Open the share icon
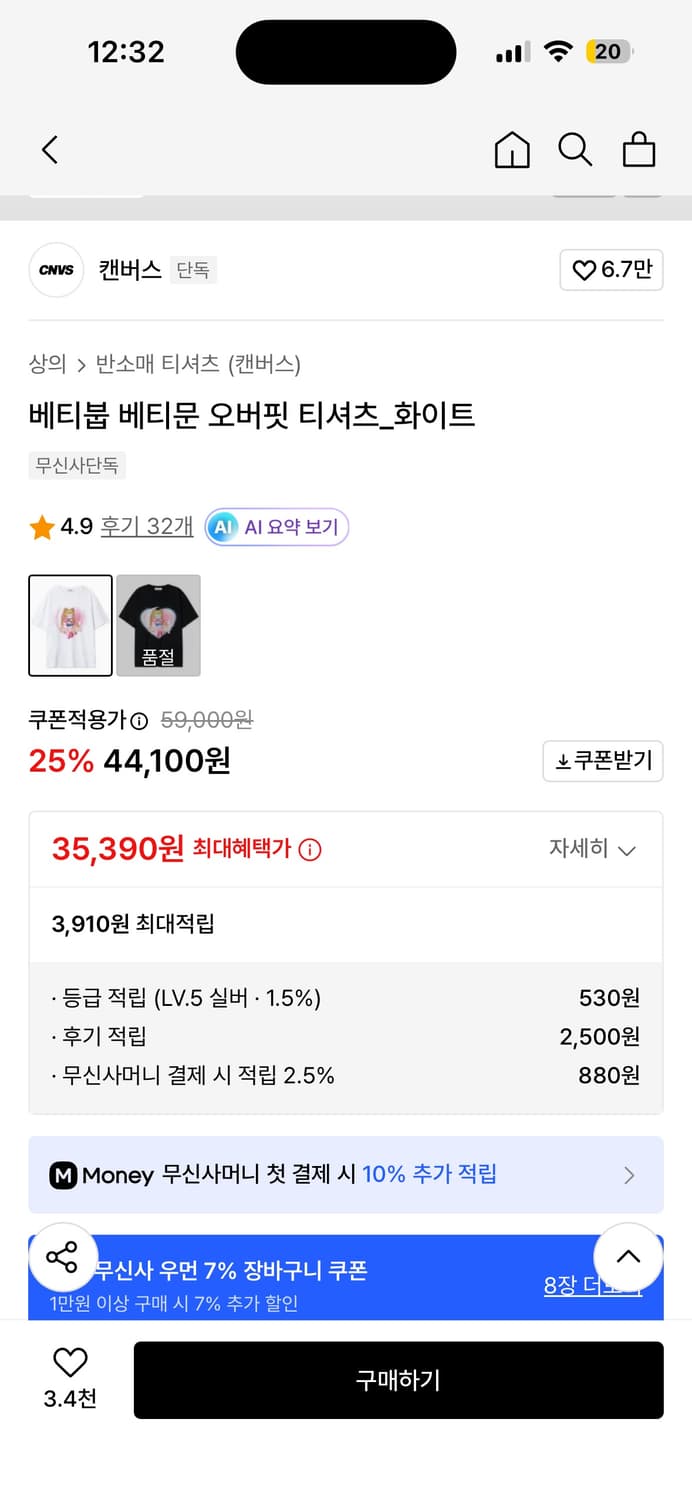692x1500 pixels. point(63,1257)
